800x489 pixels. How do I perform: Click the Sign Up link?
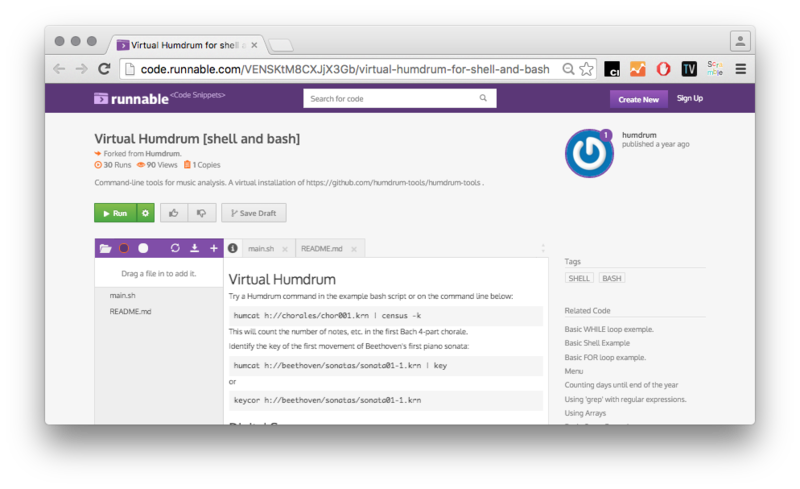690,98
